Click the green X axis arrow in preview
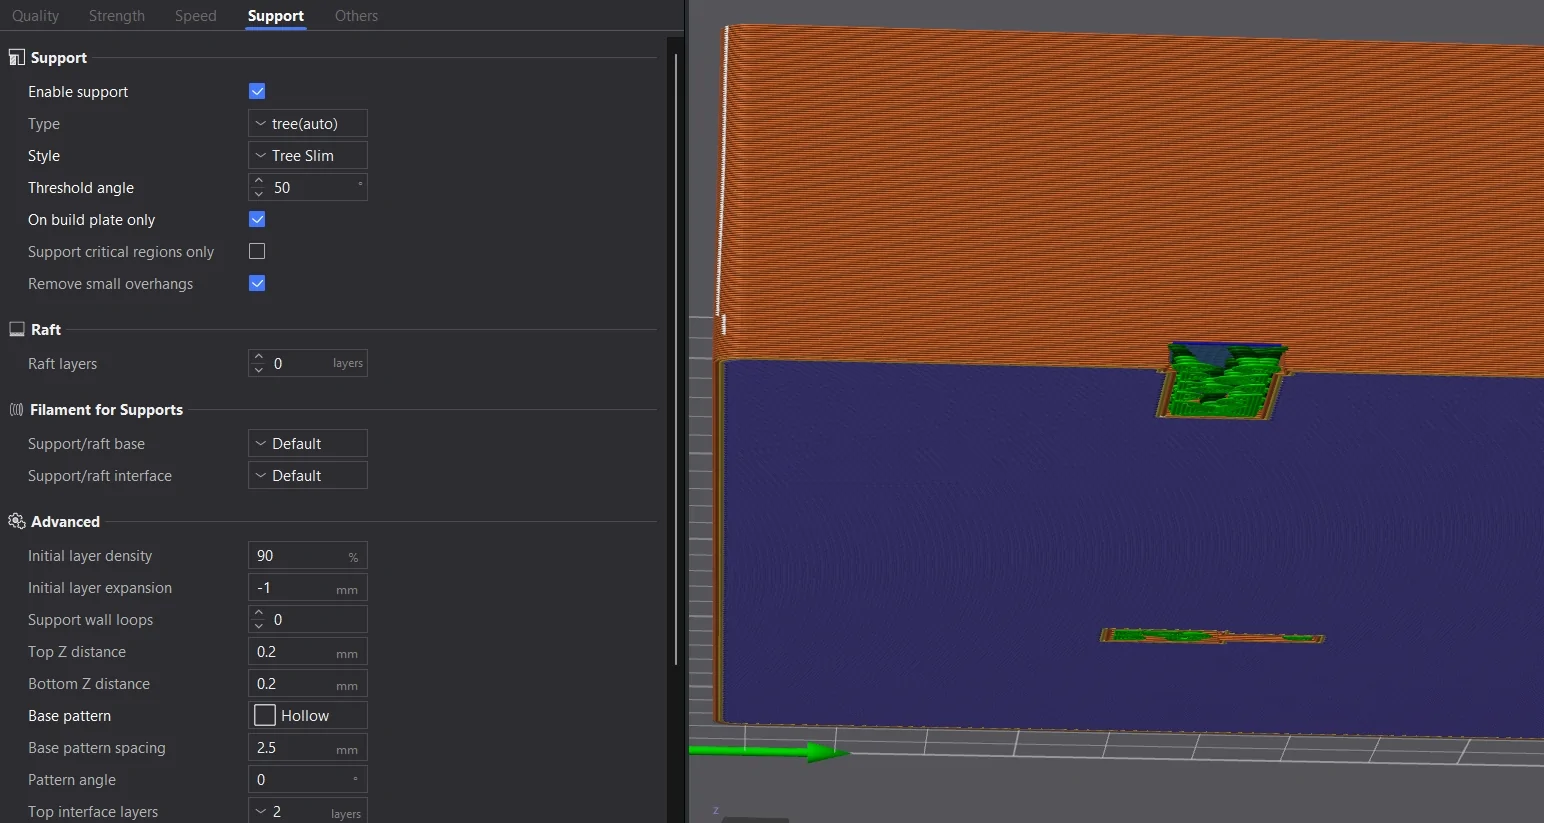Viewport: 1544px width, 823px height. tap(769, 751)
